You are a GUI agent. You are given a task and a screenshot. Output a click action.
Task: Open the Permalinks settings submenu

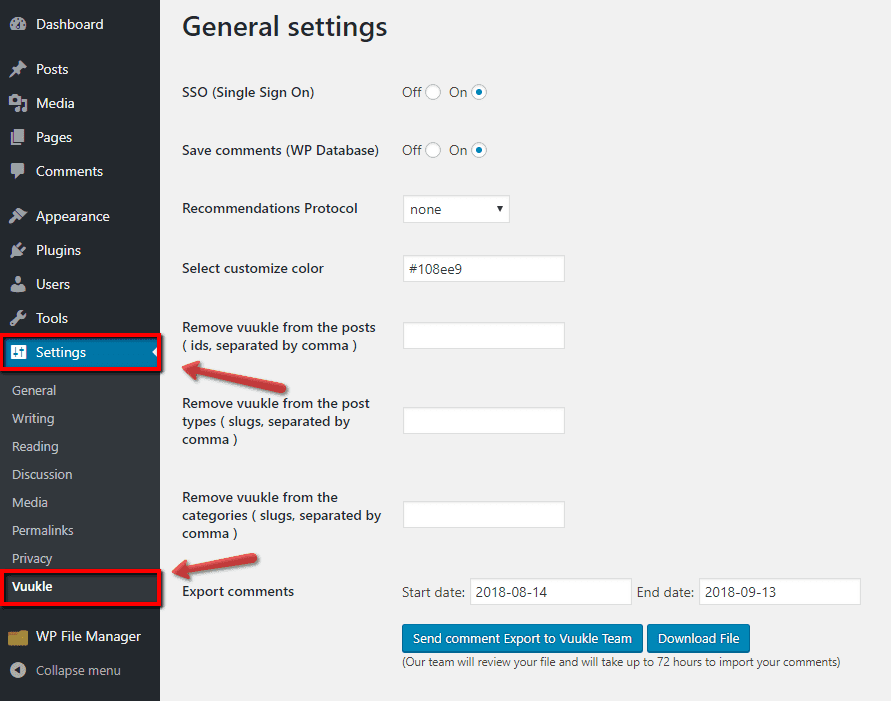43,531
